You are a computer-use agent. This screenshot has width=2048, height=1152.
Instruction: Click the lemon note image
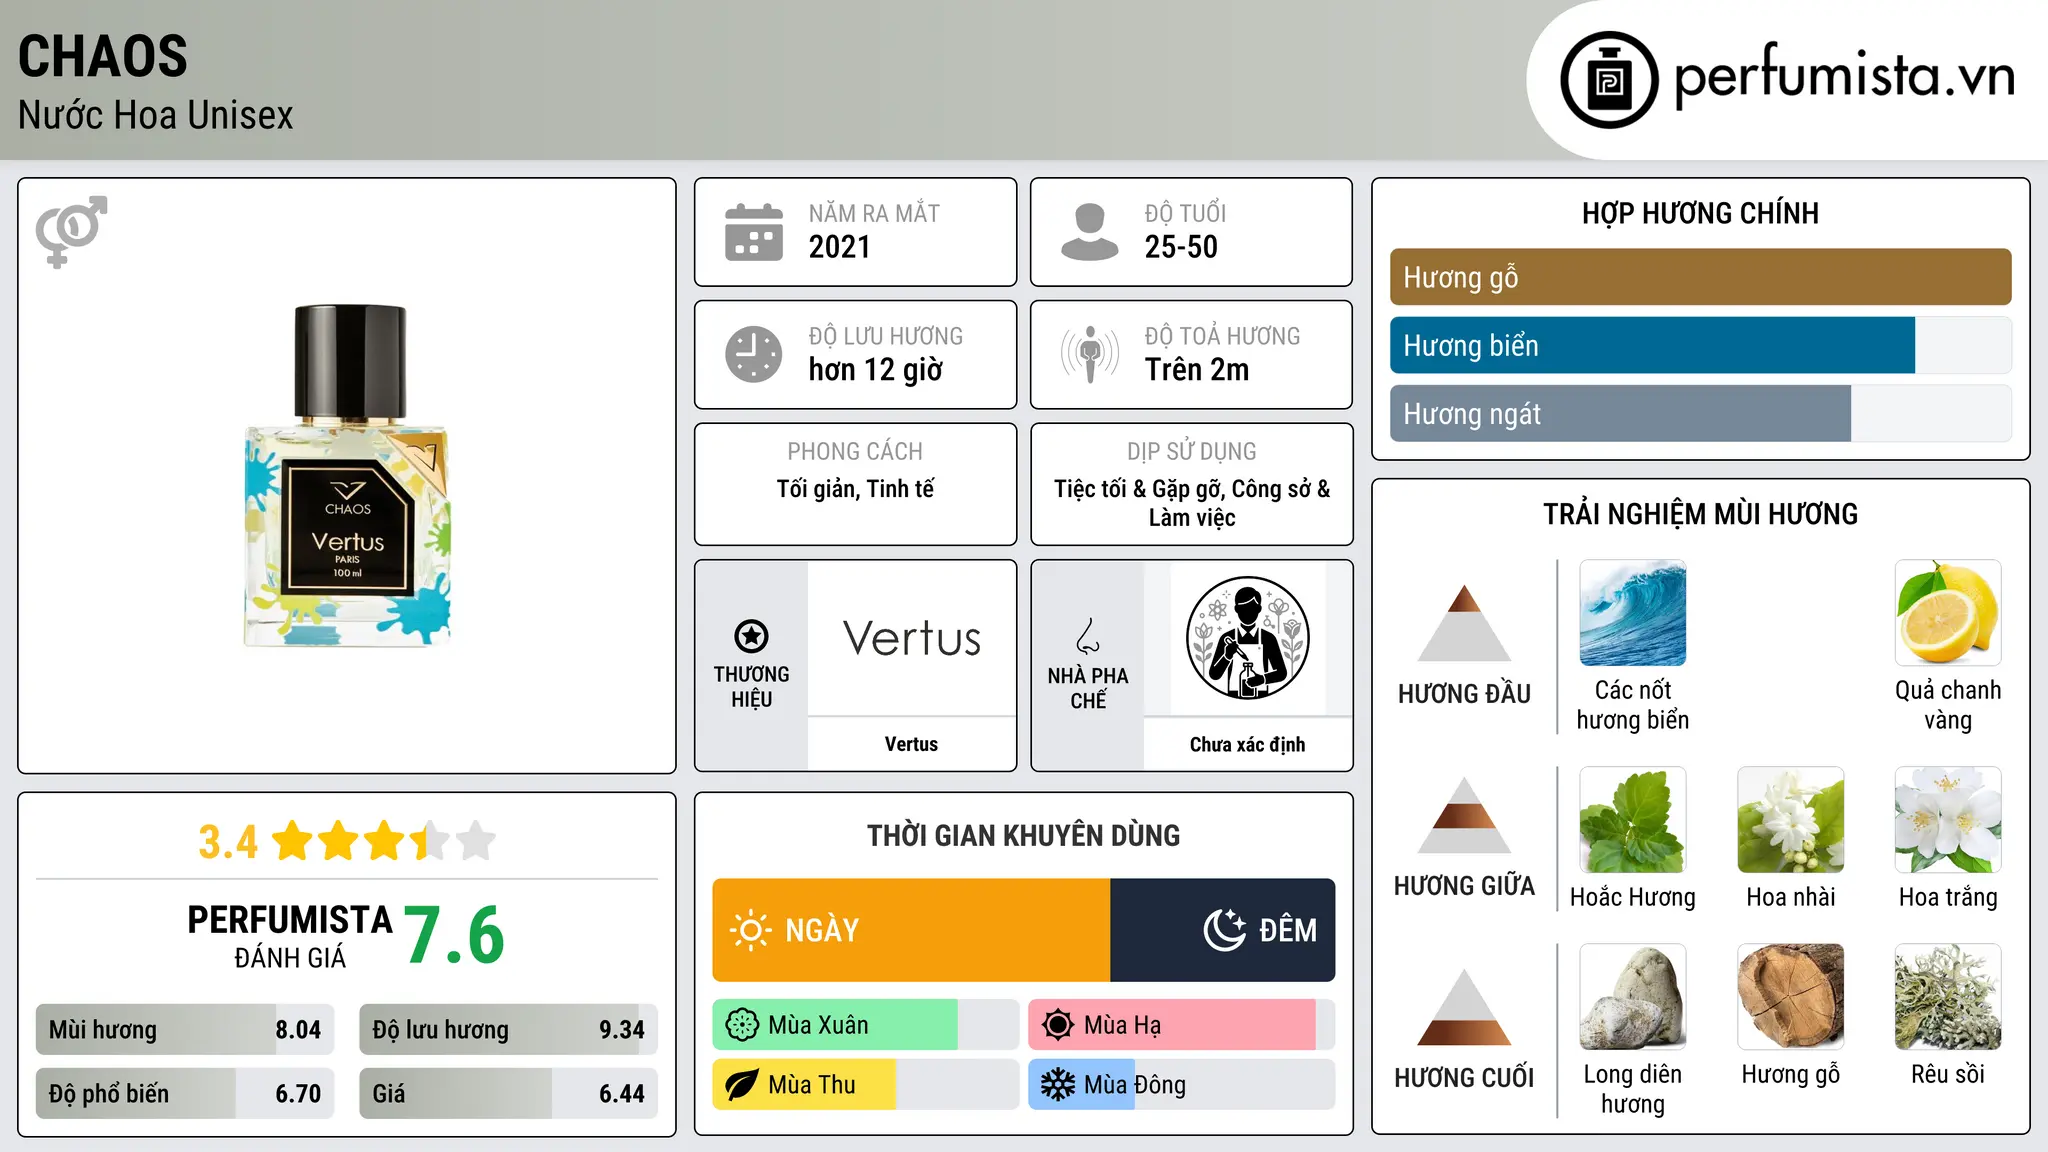click(1948, 613)
